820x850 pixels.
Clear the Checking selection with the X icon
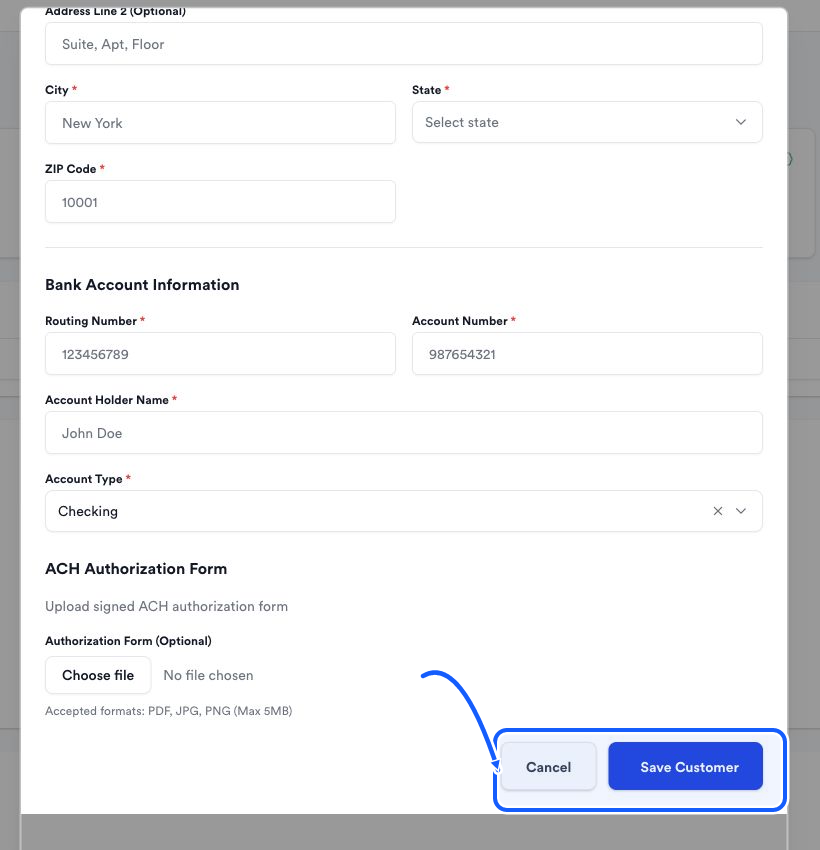pyautogui.click(x=718, y=511)
